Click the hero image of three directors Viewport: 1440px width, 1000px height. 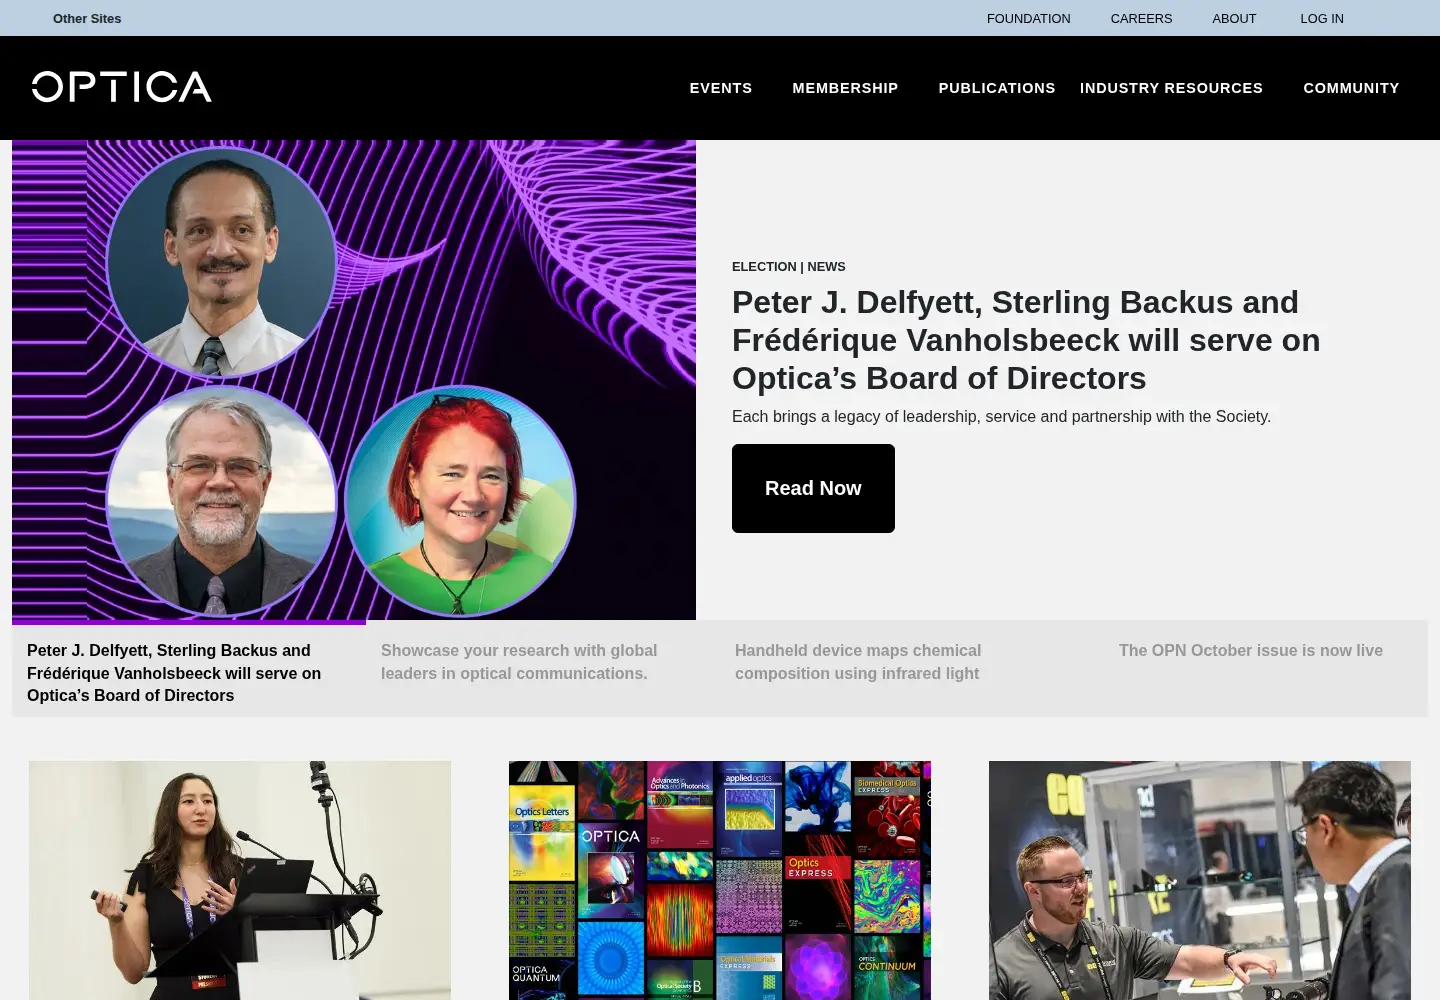pos(354,380)
